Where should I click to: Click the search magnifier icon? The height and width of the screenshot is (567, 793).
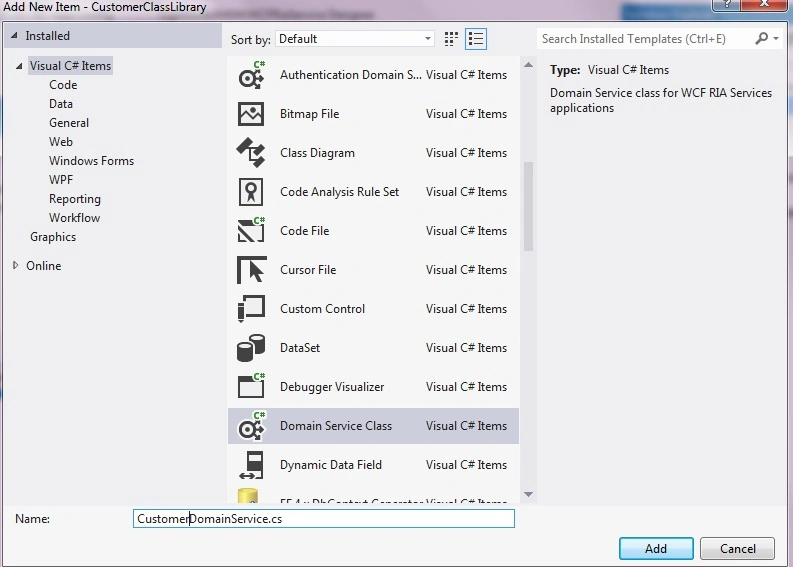coord(761,38)
